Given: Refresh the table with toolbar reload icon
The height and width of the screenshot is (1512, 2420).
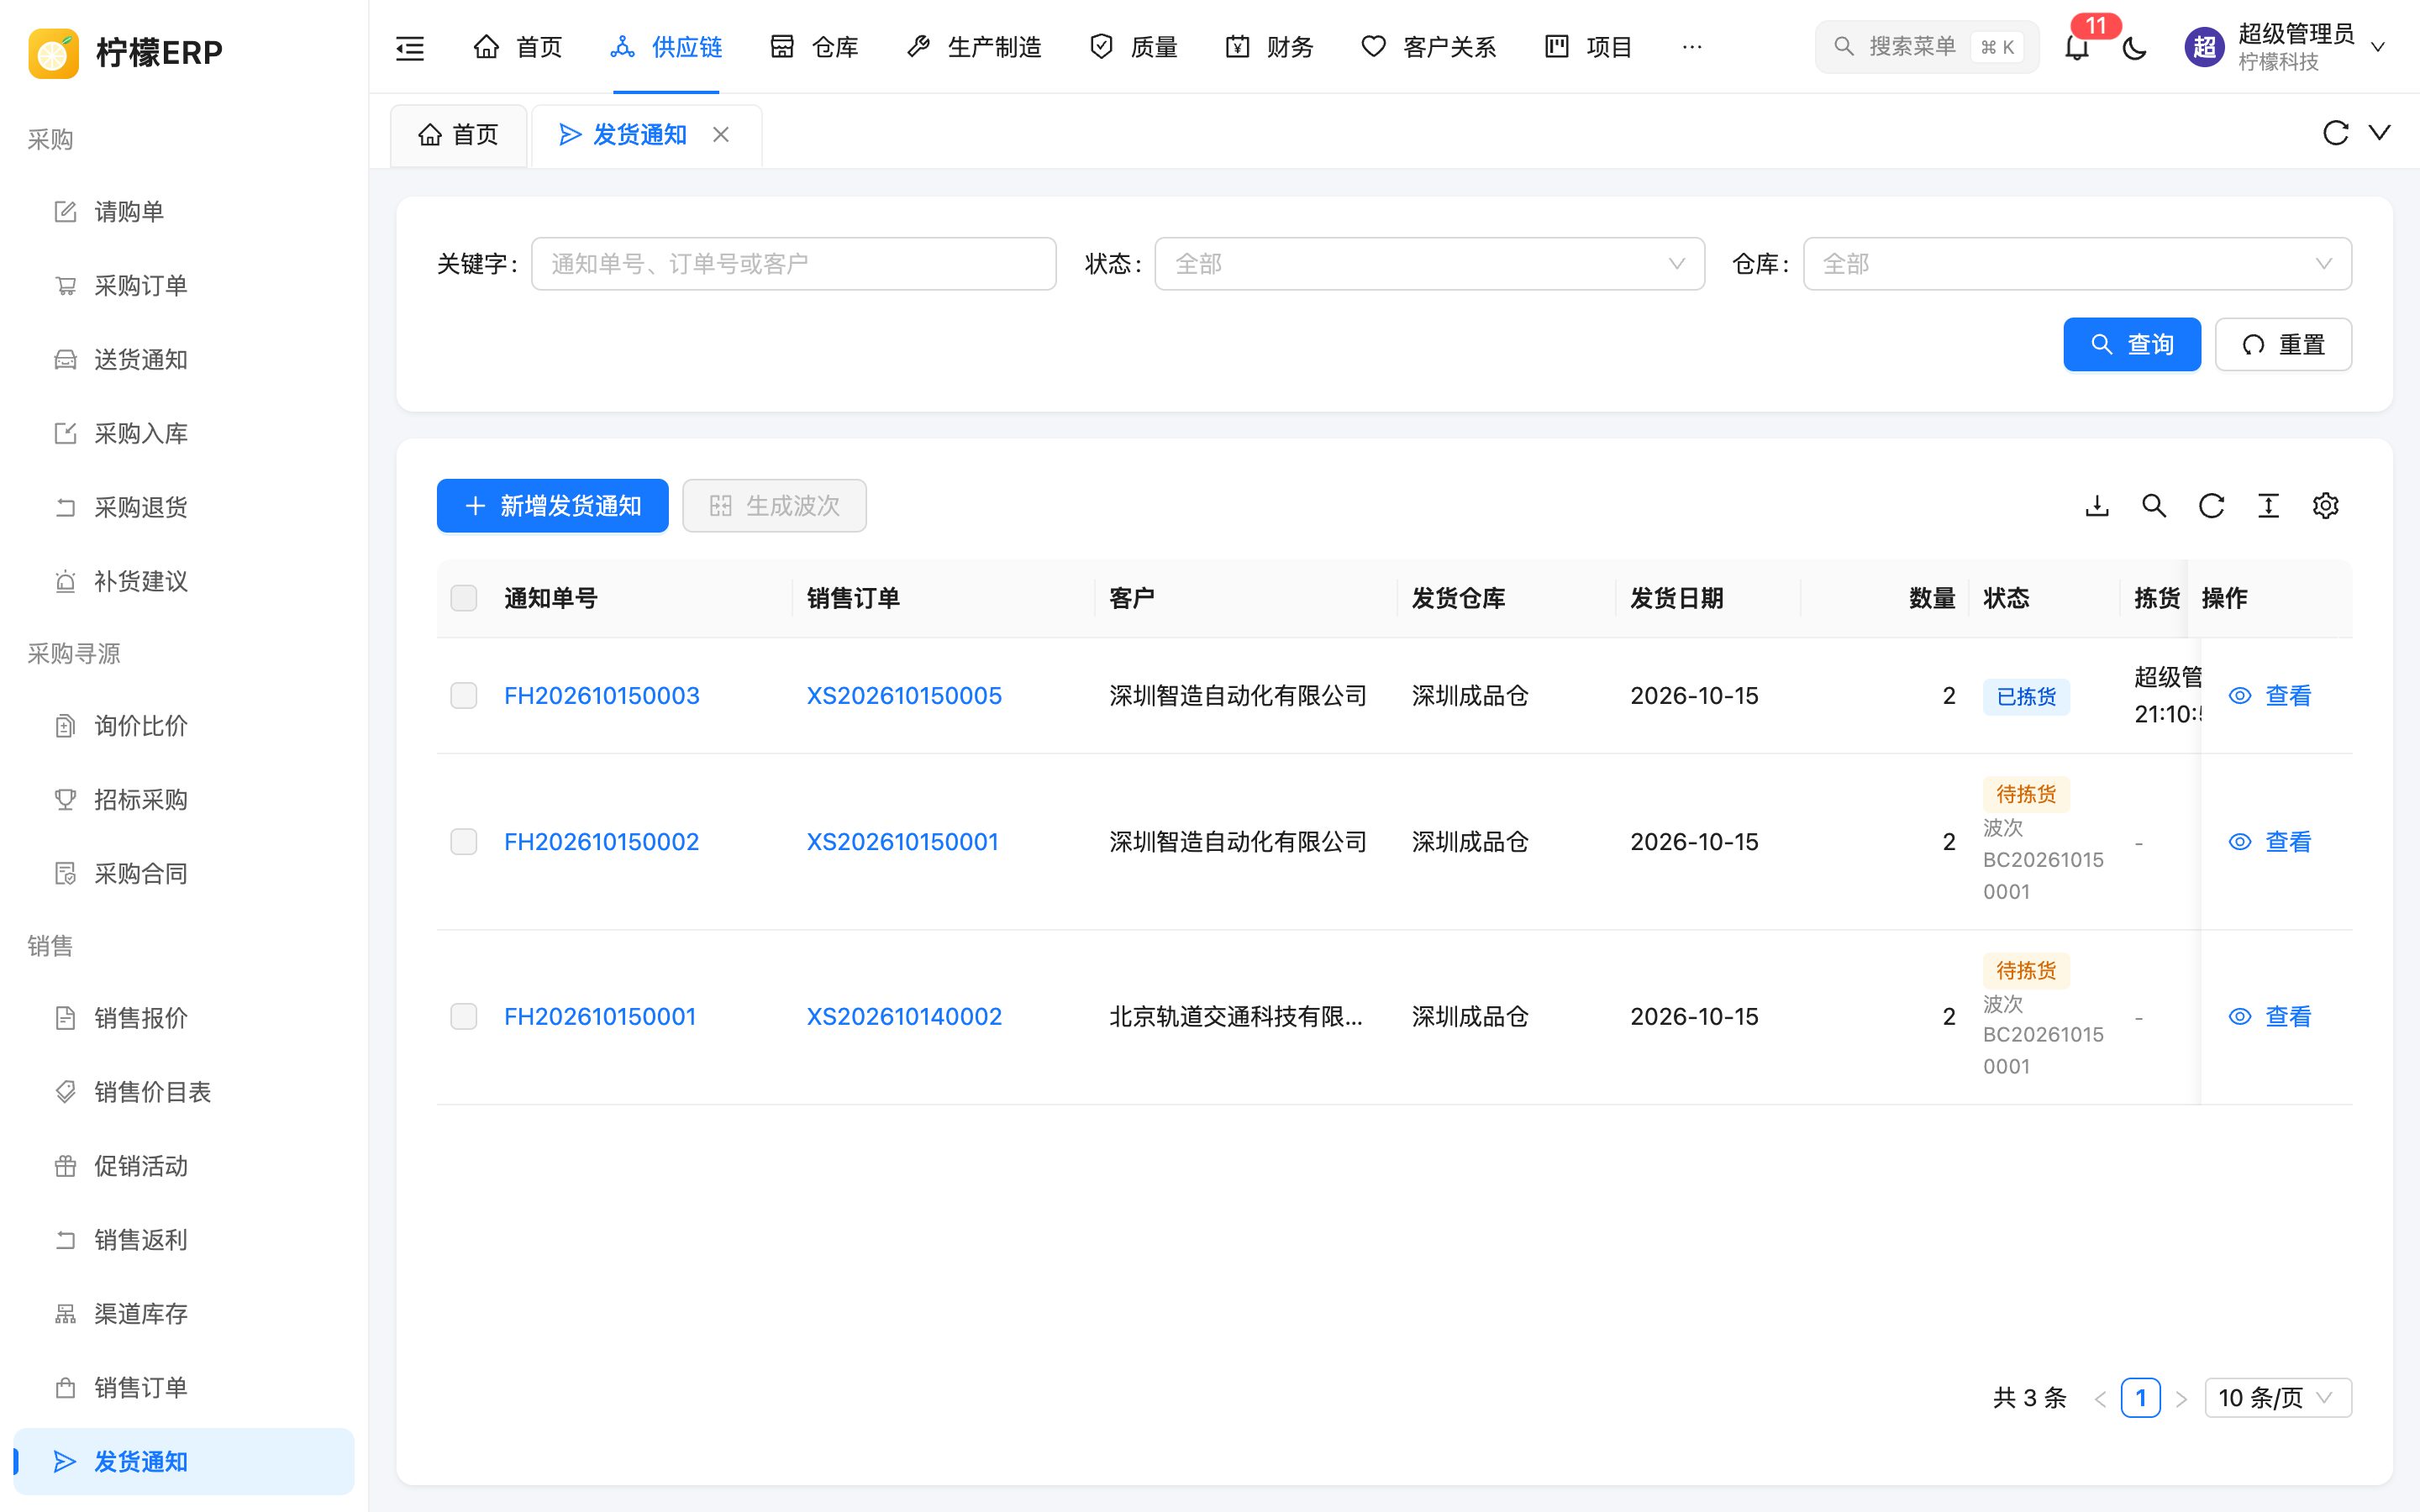Looking at the screenshot, I should pos(2211,506).
